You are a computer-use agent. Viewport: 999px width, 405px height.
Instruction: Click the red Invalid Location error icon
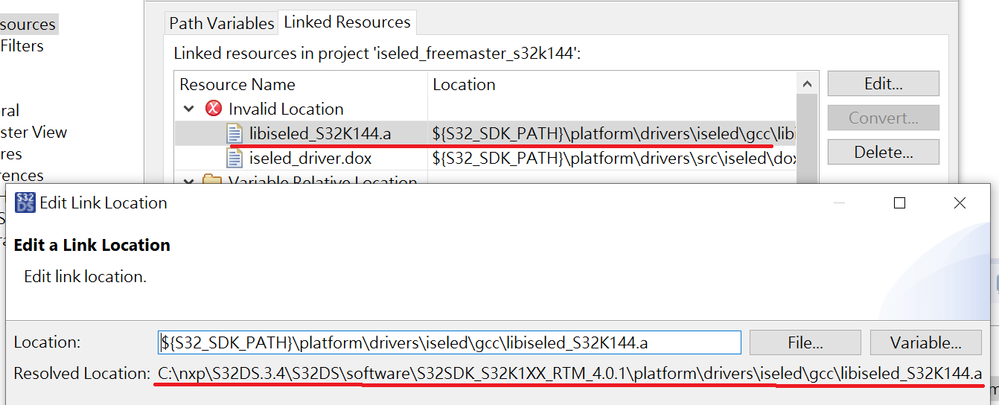213,109
